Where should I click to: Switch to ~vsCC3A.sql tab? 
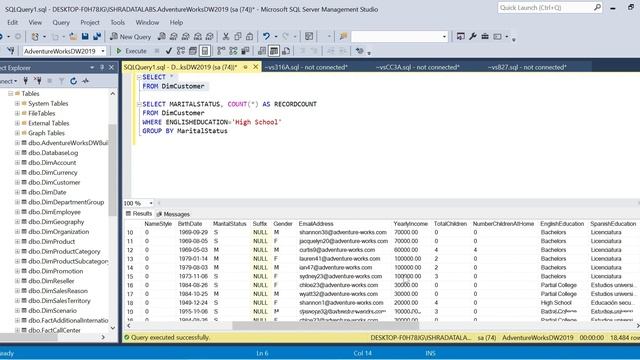tap(418, 67)
